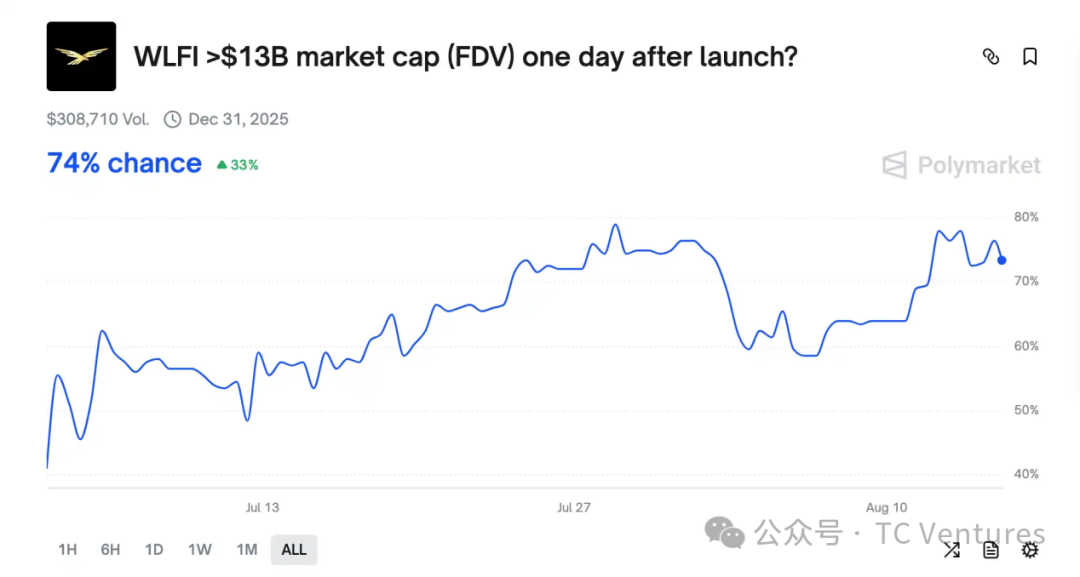Click the Polymarket logo watermark

click(962, 165)
